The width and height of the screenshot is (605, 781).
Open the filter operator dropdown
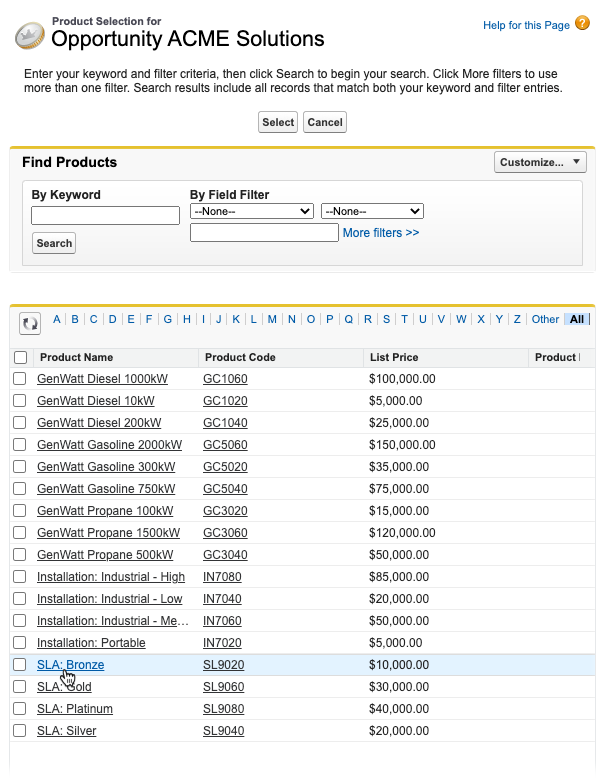372,211
